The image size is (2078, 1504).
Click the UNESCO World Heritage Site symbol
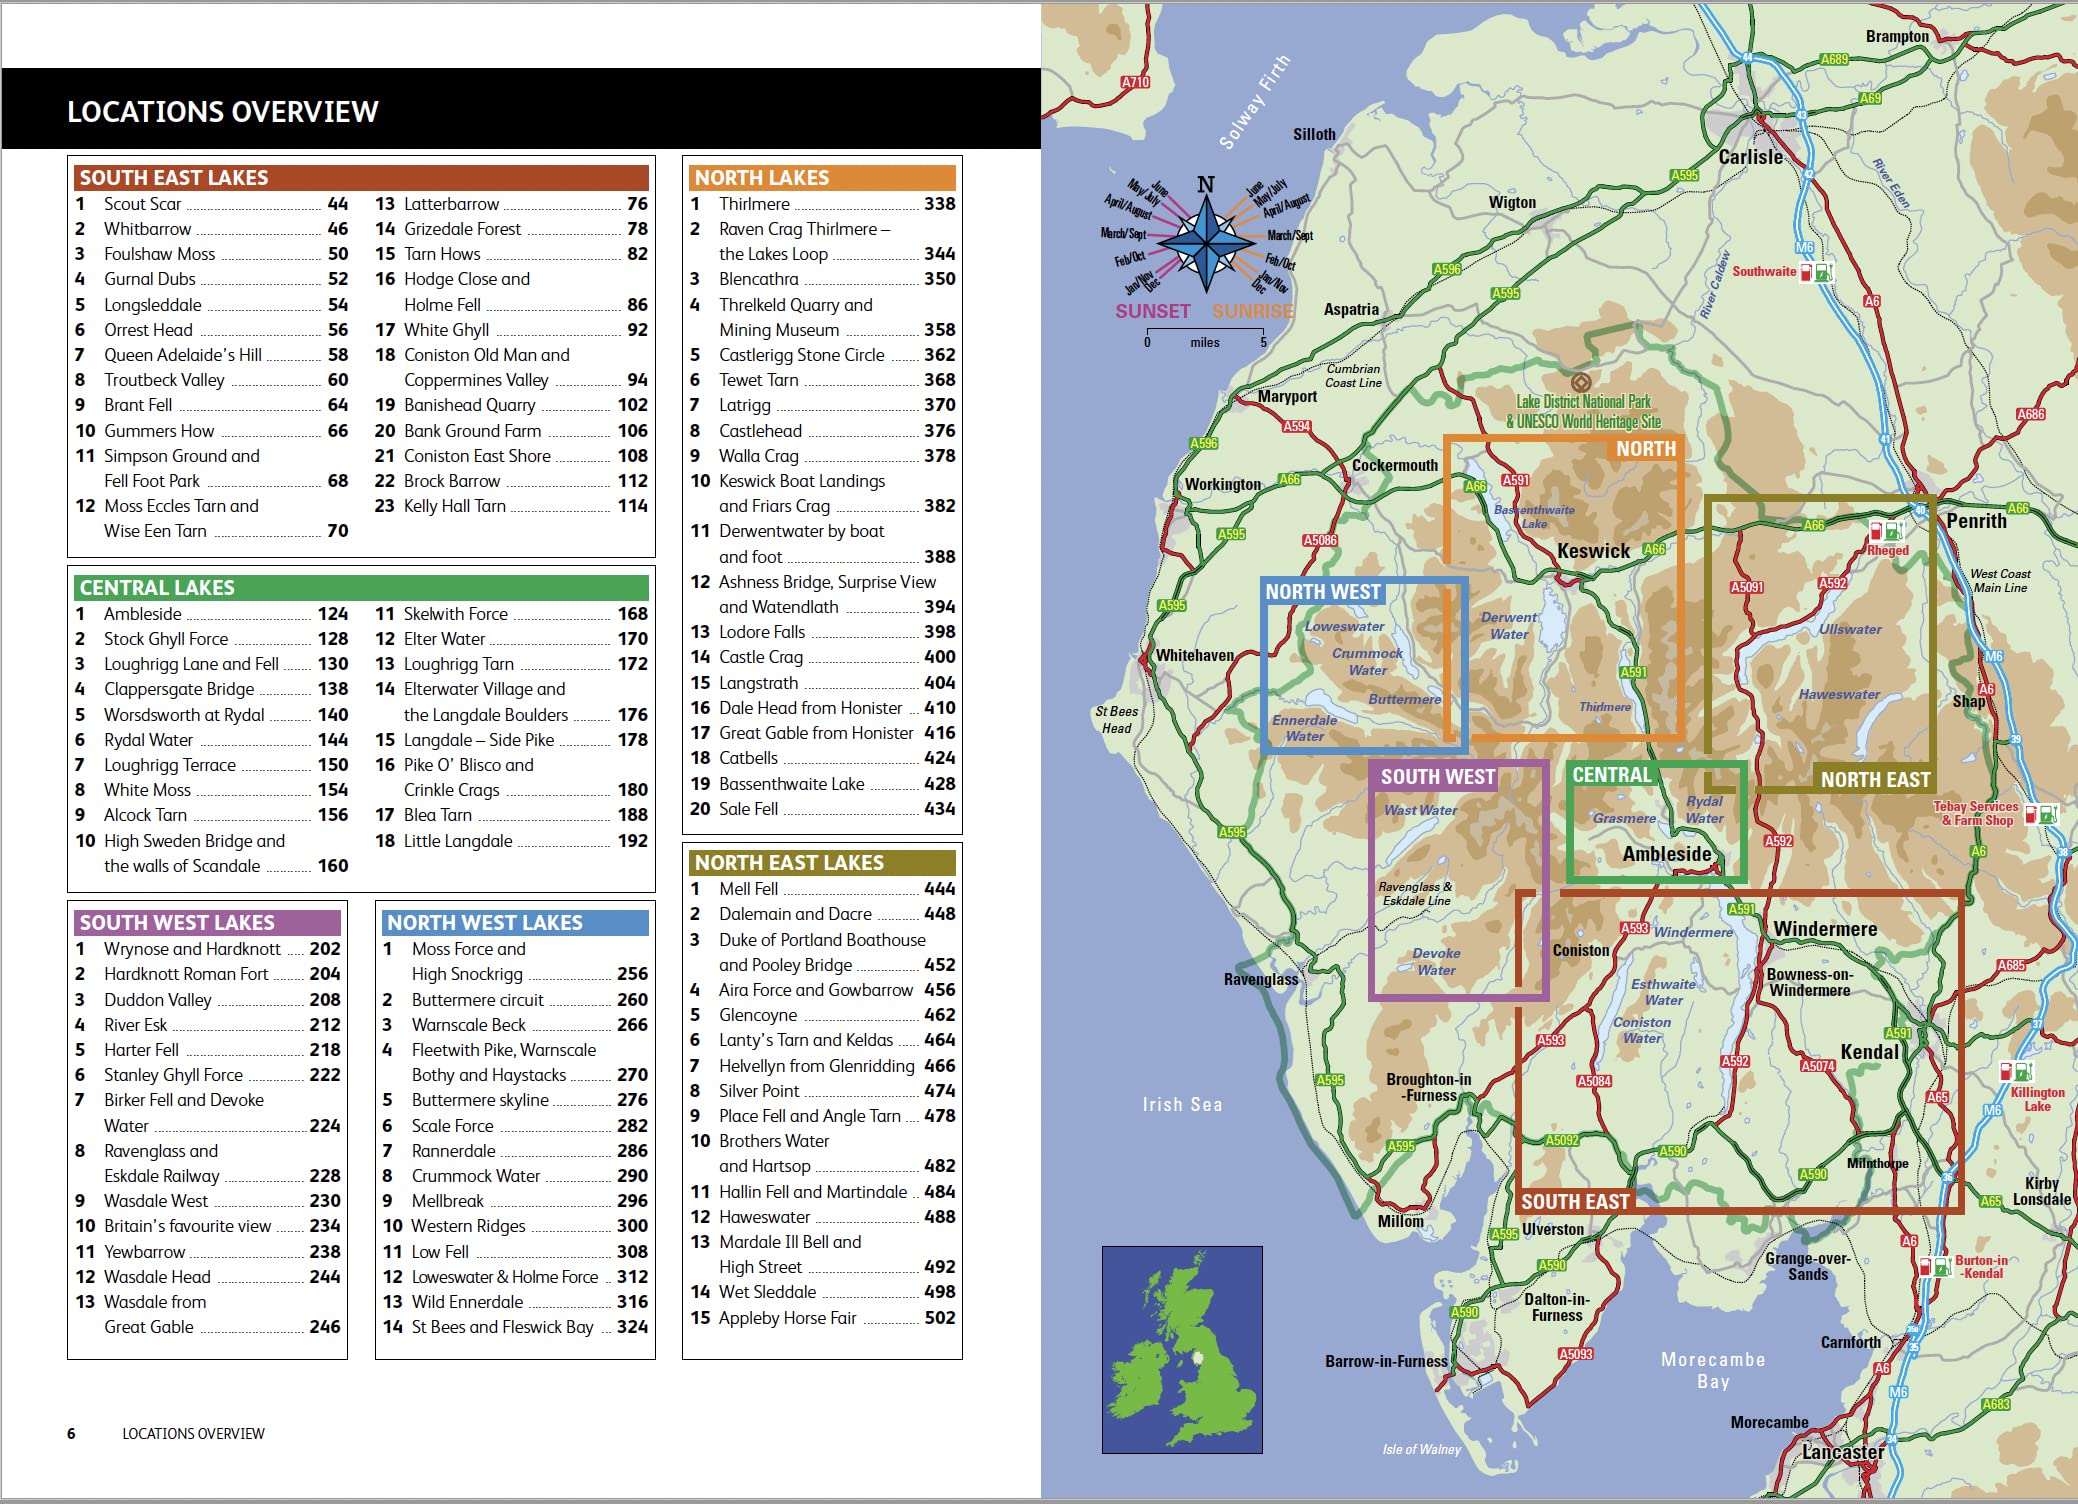pos(1581,382)
